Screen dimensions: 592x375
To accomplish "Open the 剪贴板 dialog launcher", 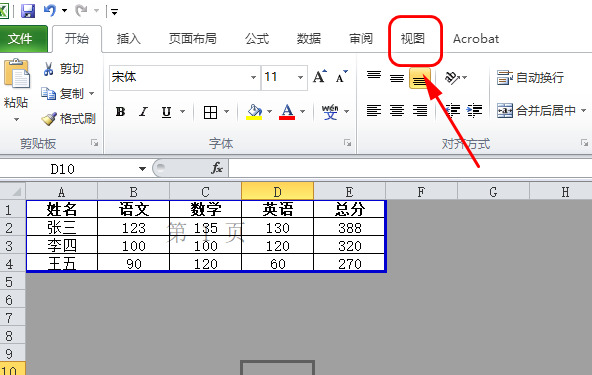I will 94,143.
